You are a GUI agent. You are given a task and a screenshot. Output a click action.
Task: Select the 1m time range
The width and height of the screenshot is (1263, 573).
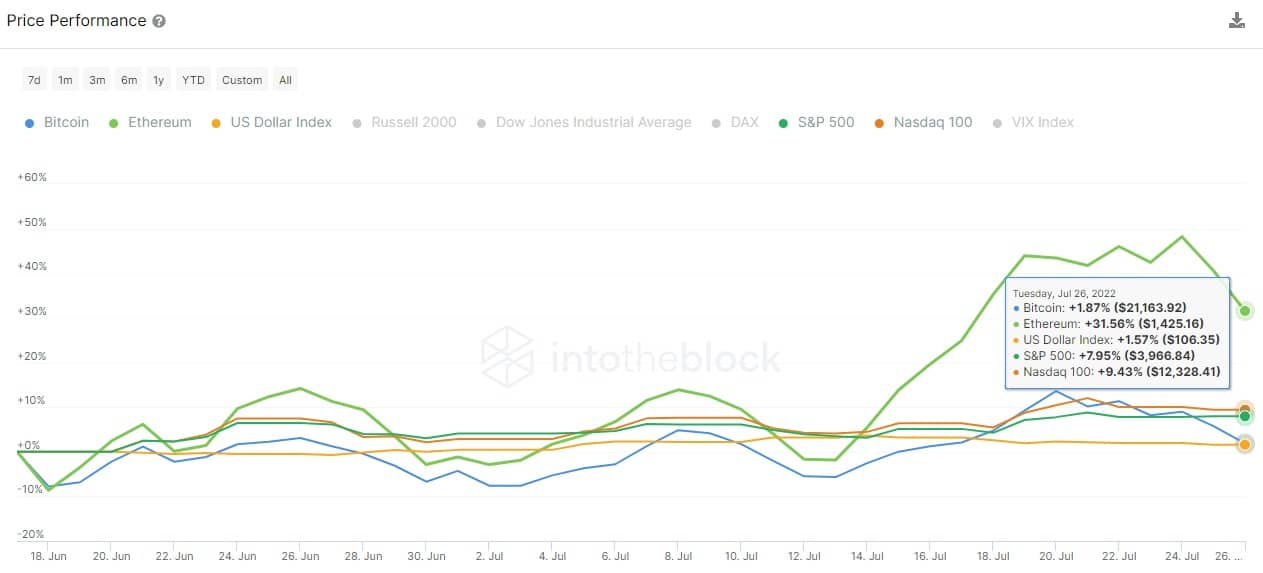click(65, 80)
